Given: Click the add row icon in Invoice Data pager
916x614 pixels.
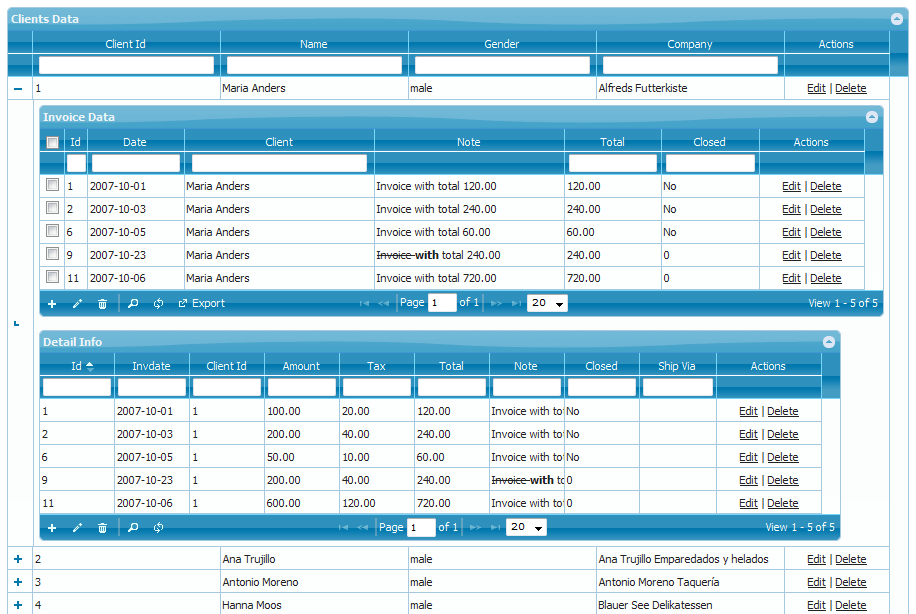Looking at the screenshot, I should pos(52,303).
